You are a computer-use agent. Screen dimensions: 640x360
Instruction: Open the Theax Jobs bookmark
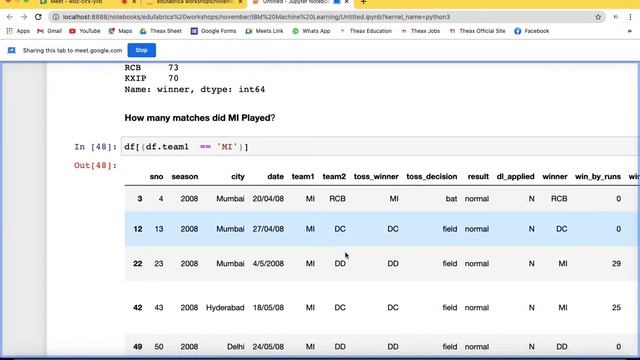(420, 31)
